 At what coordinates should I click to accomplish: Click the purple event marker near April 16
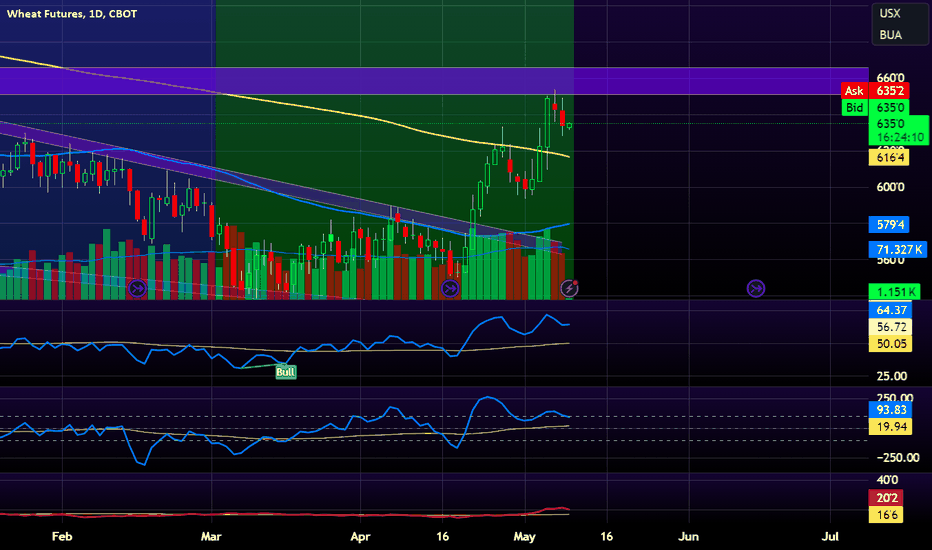[x=450, y=289]
